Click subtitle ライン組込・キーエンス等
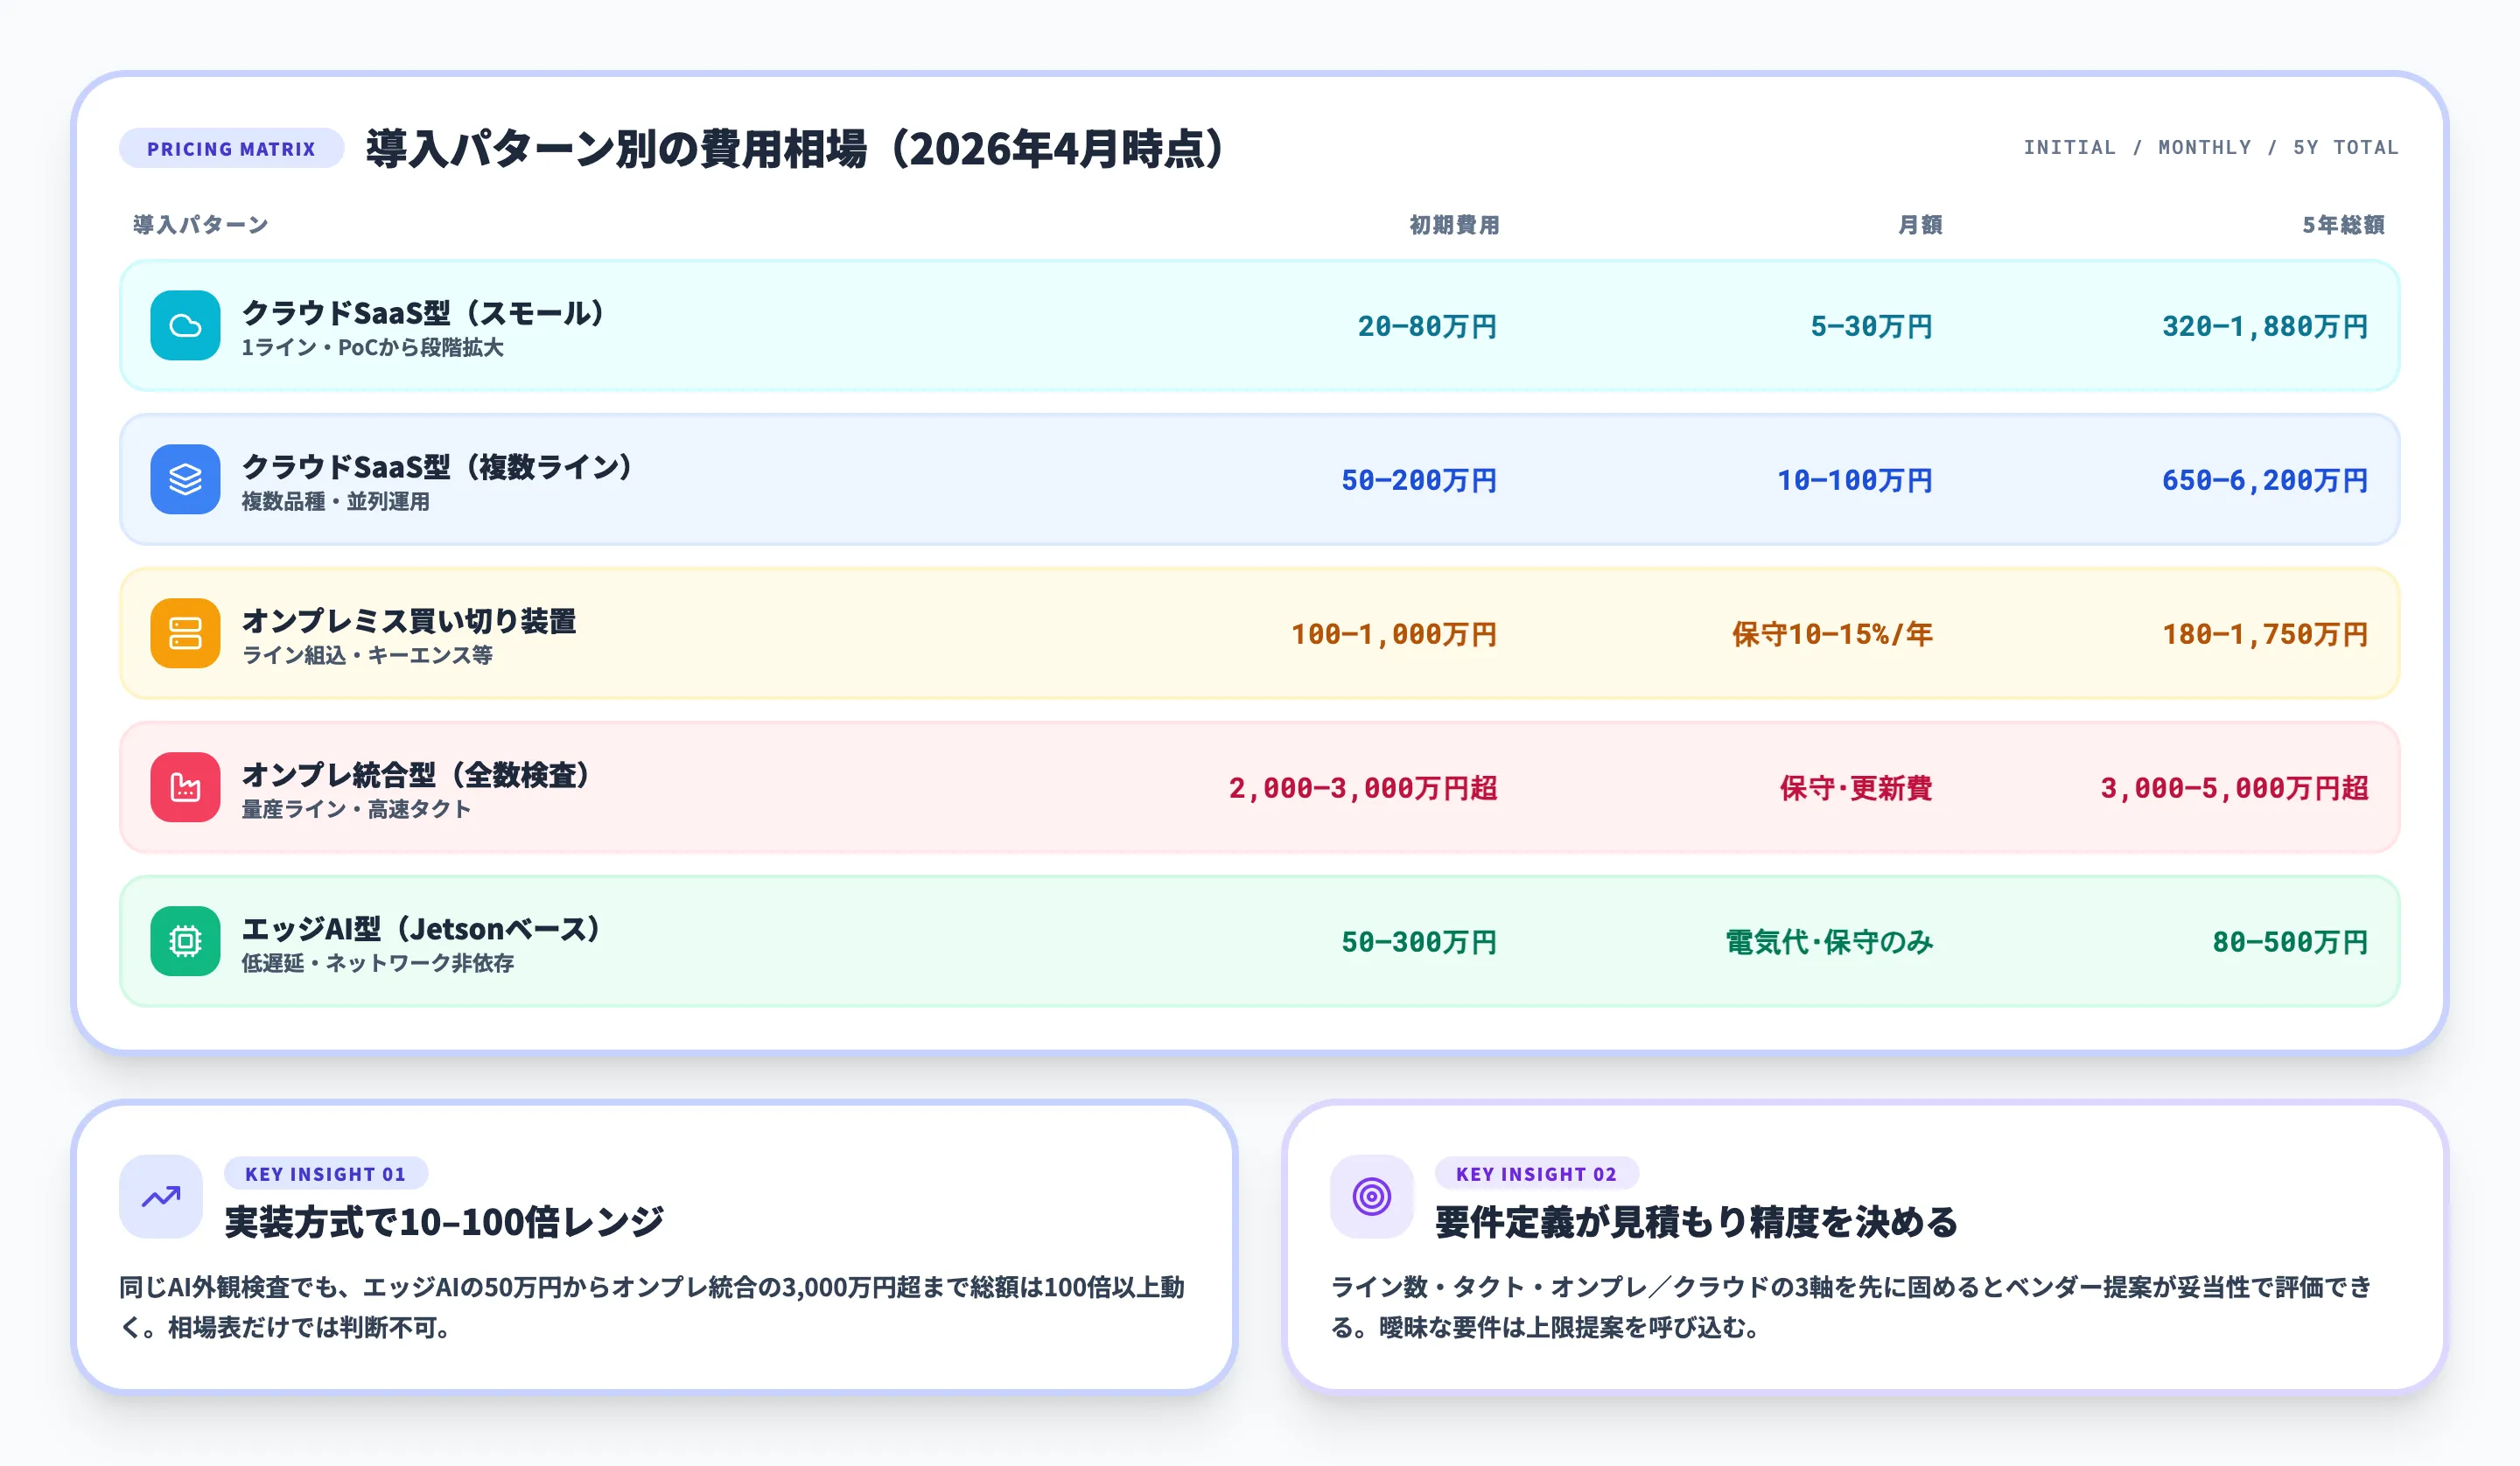Image resolution: width=2520 pixels, height=1466 pixels. (x=367, y=656)
